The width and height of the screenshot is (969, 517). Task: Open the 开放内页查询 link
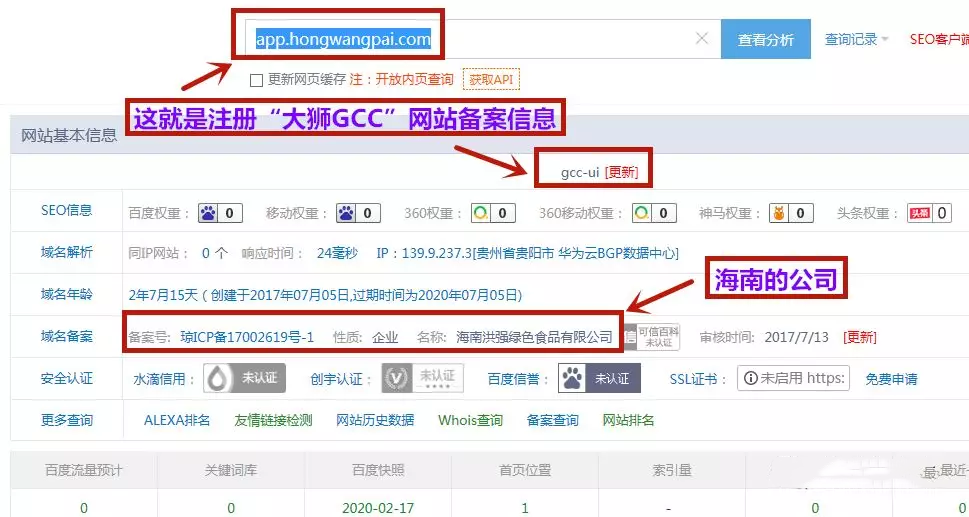(x=414, y=80)
